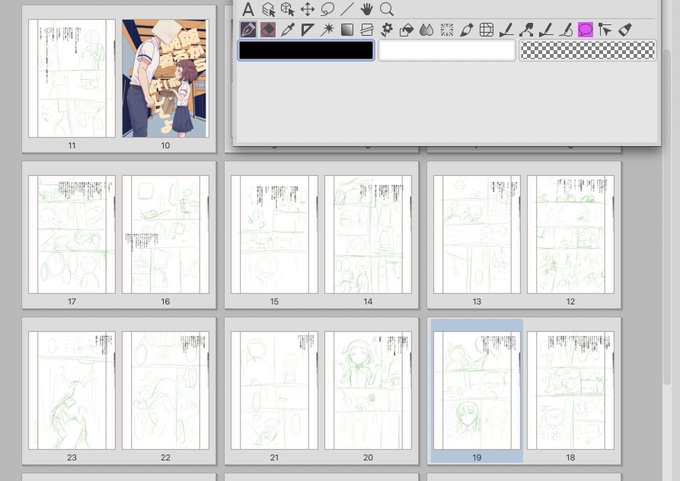Select the mesh grid transform tool
This screenshot has height=481, width=680.
[x=486, y=29]
